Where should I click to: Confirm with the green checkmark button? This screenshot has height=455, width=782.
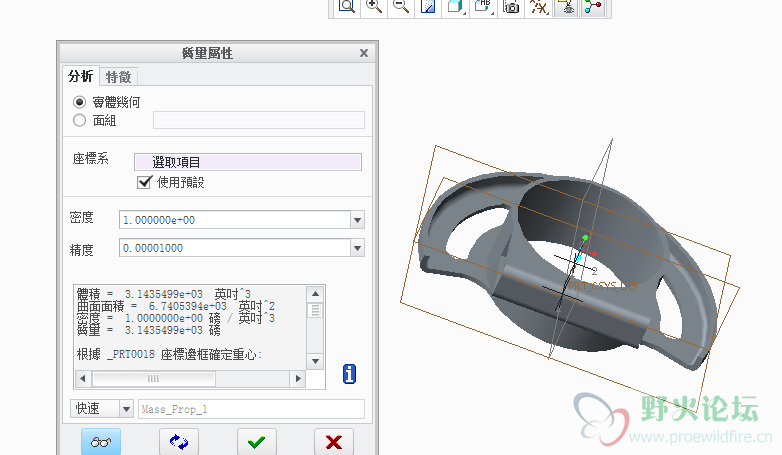pyautogui.click(x=256, y=442)
